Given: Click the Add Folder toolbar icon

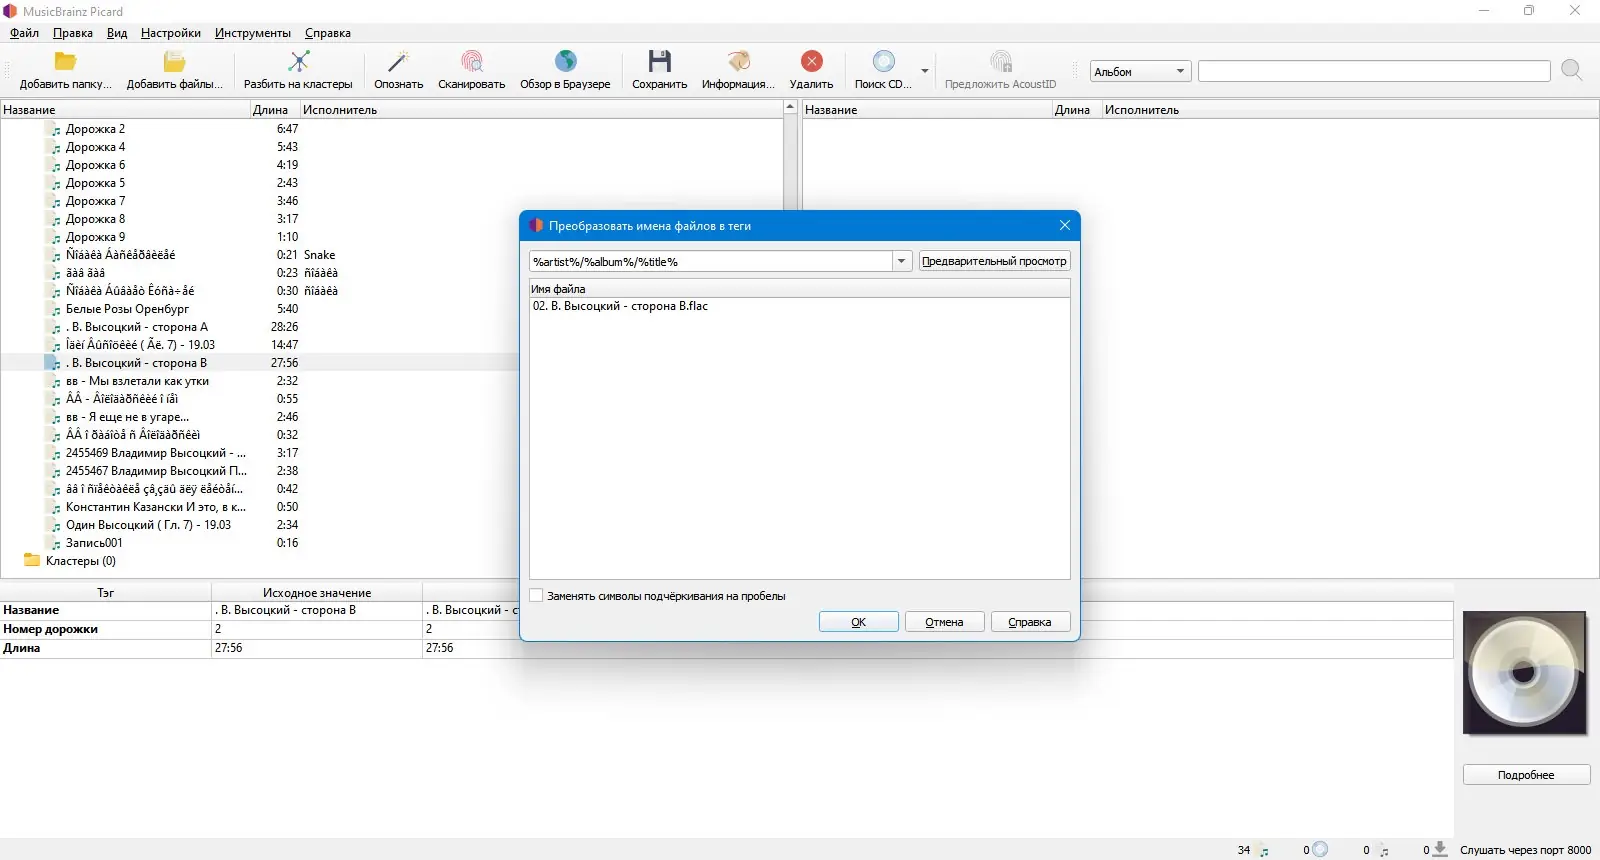Looking at the screenshot, I should [x=66, y=62].
